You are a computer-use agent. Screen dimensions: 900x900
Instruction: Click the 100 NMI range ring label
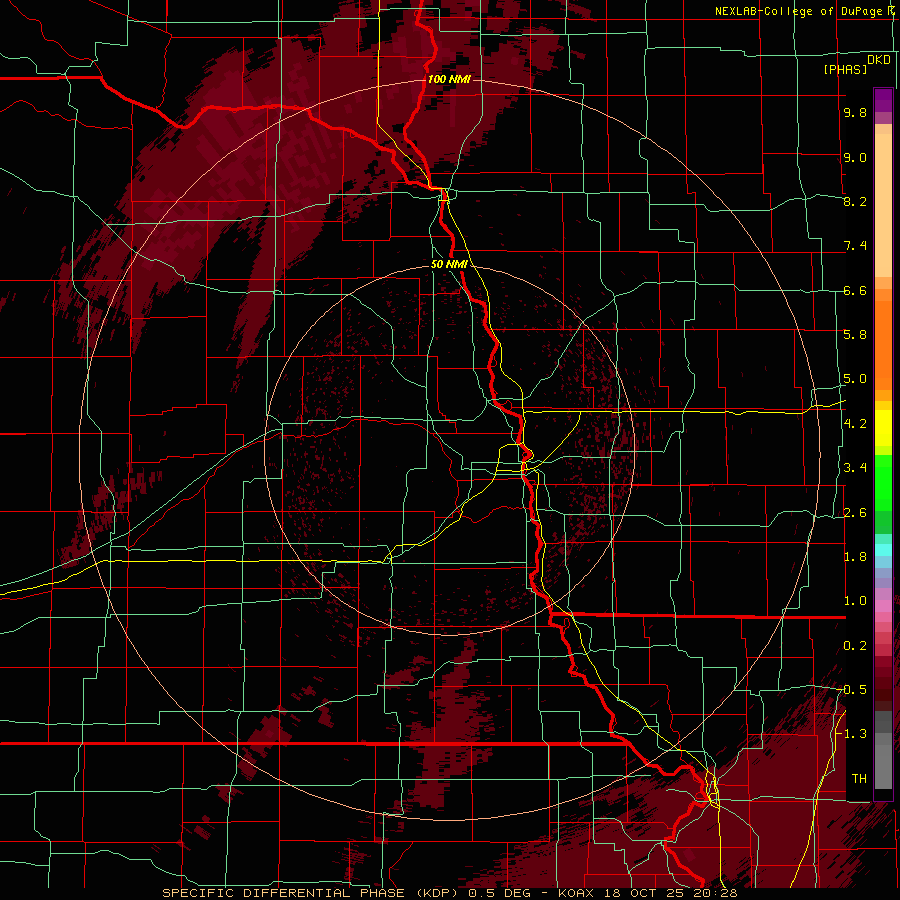[x=449, y=79]
